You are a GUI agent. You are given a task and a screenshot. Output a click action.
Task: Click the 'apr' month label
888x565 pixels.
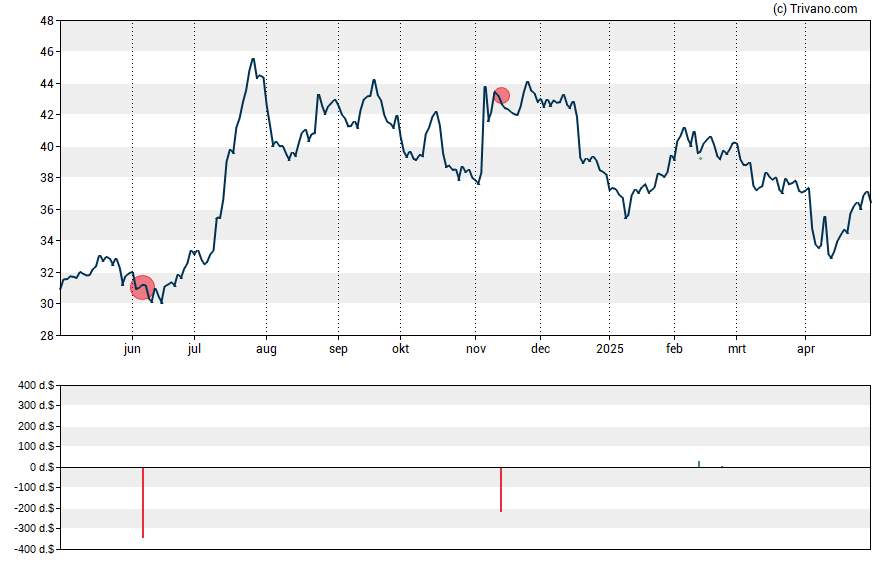[x=806, y=349]
